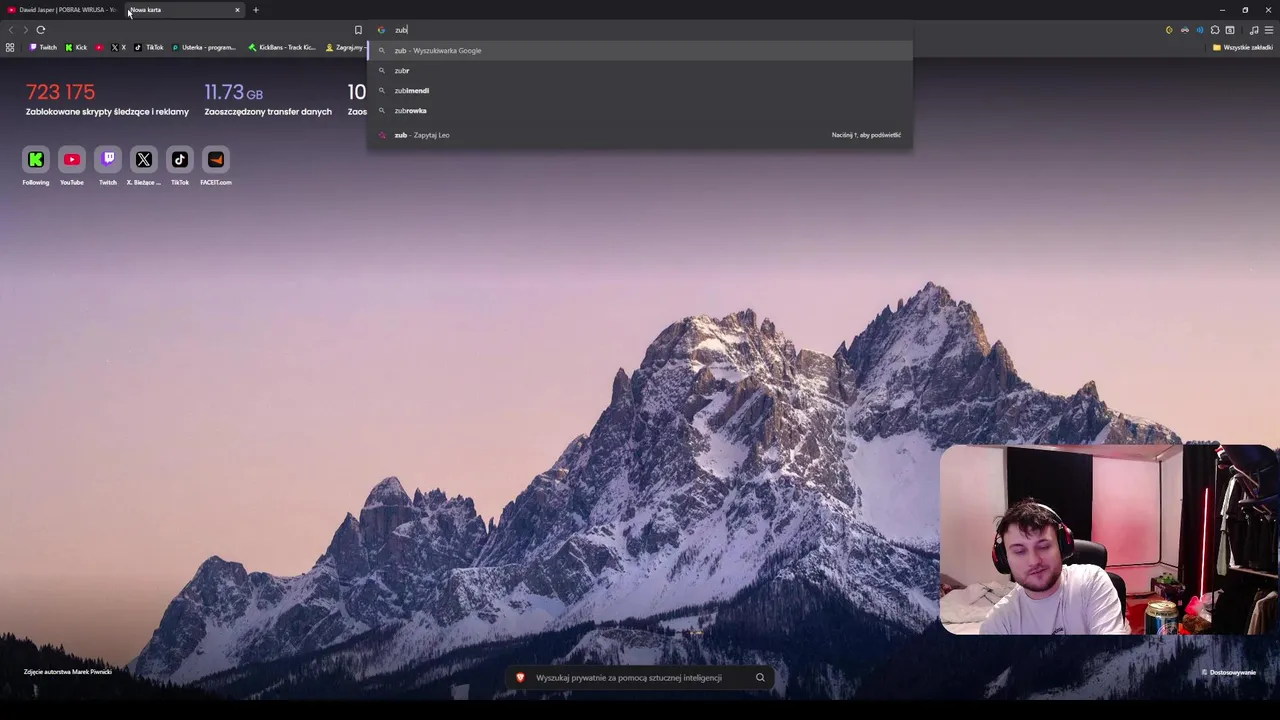Click the magnifier icon in bottom search box
This screenshot has width=1280, height=720.
(x=760, y=678)
